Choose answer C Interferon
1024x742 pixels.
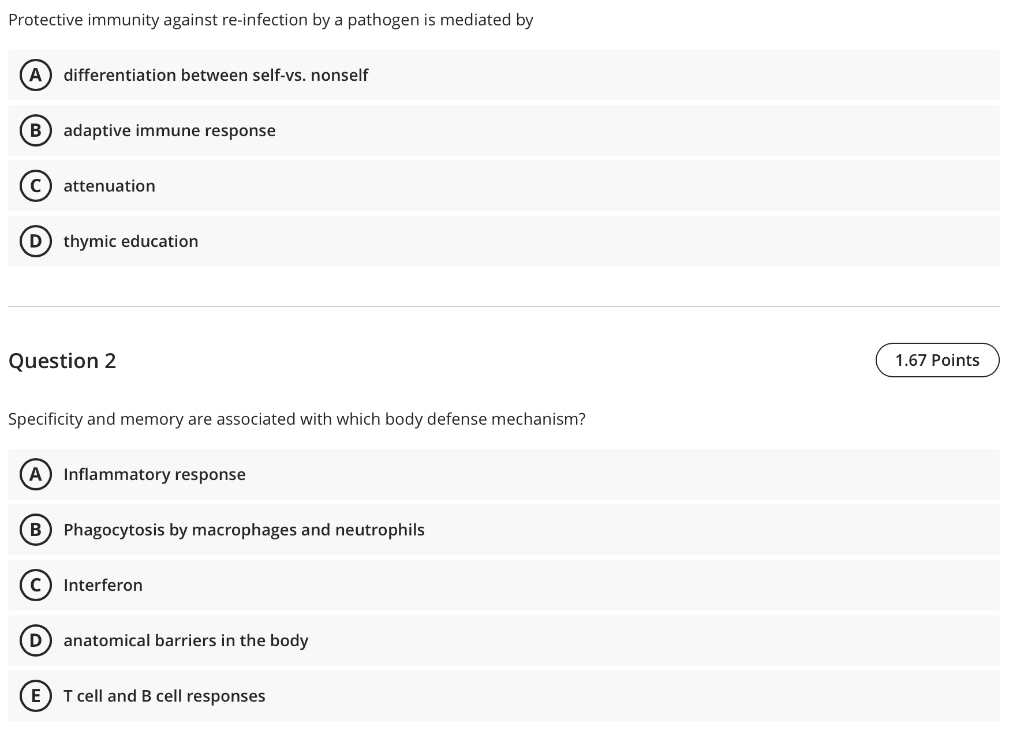coord(103,585)
